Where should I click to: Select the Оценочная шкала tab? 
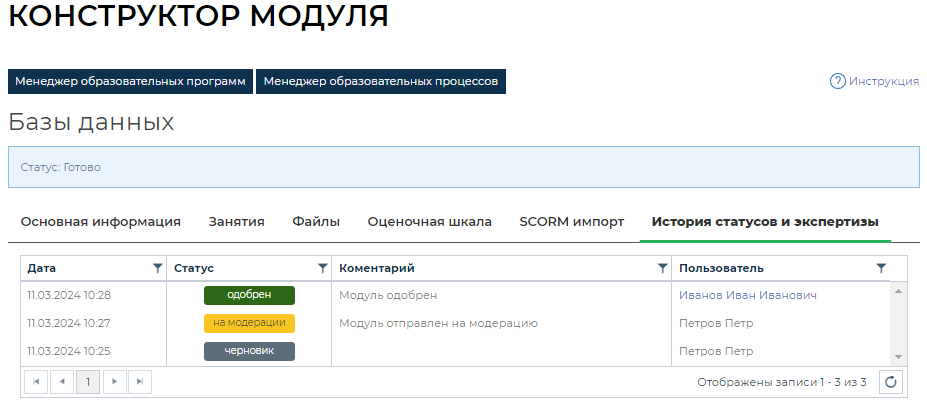pos(429,222)
